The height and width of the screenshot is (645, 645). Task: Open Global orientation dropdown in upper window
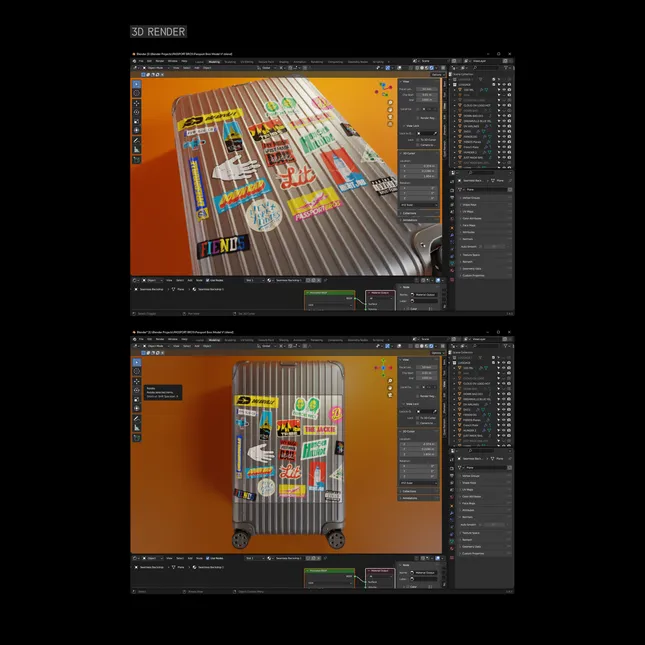[x=267, y=68]
